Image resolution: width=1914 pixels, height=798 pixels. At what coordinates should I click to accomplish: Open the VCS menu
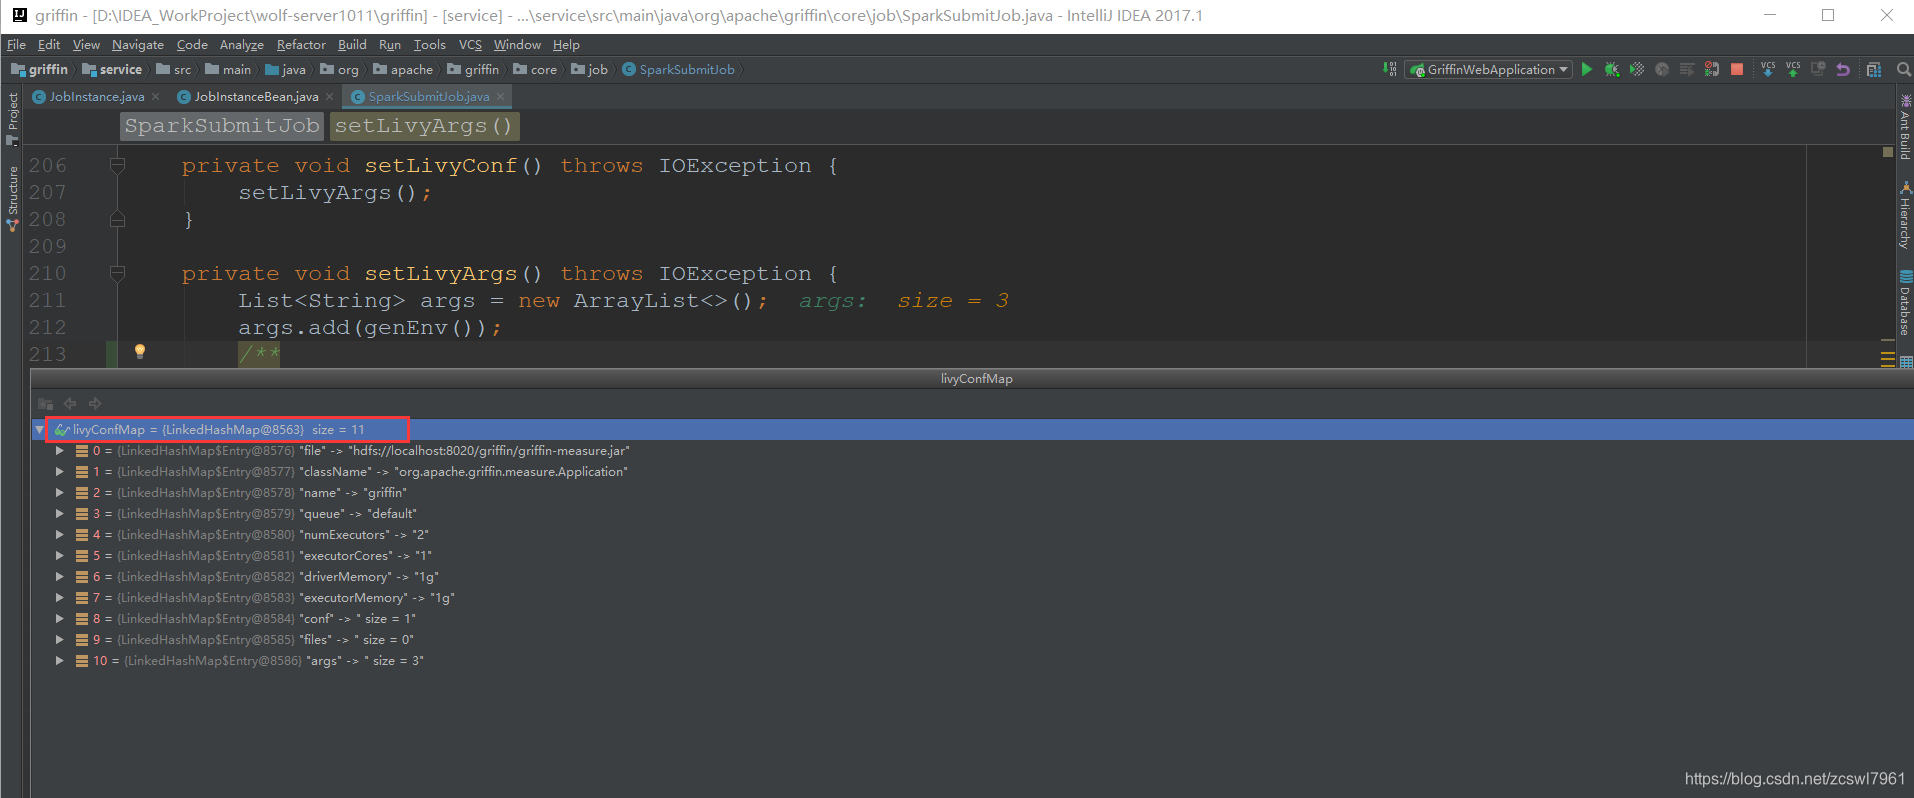coord(470,45)
